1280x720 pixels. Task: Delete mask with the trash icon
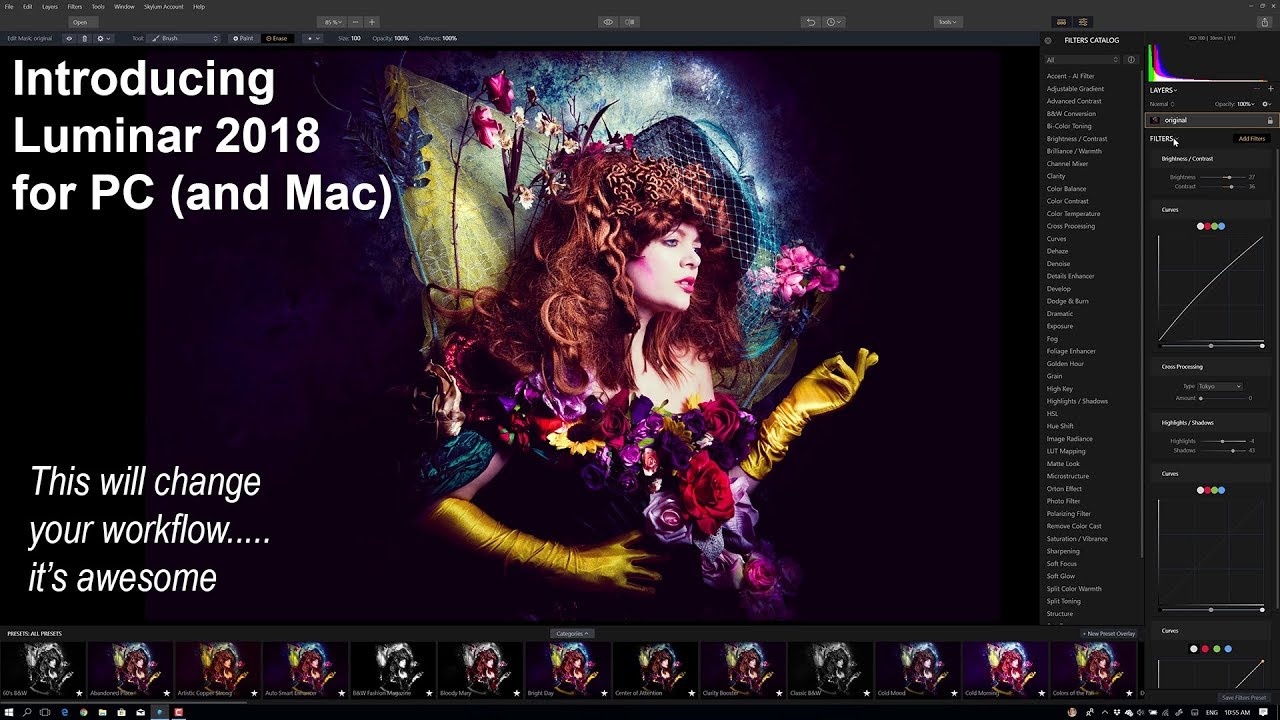point(84,38)
